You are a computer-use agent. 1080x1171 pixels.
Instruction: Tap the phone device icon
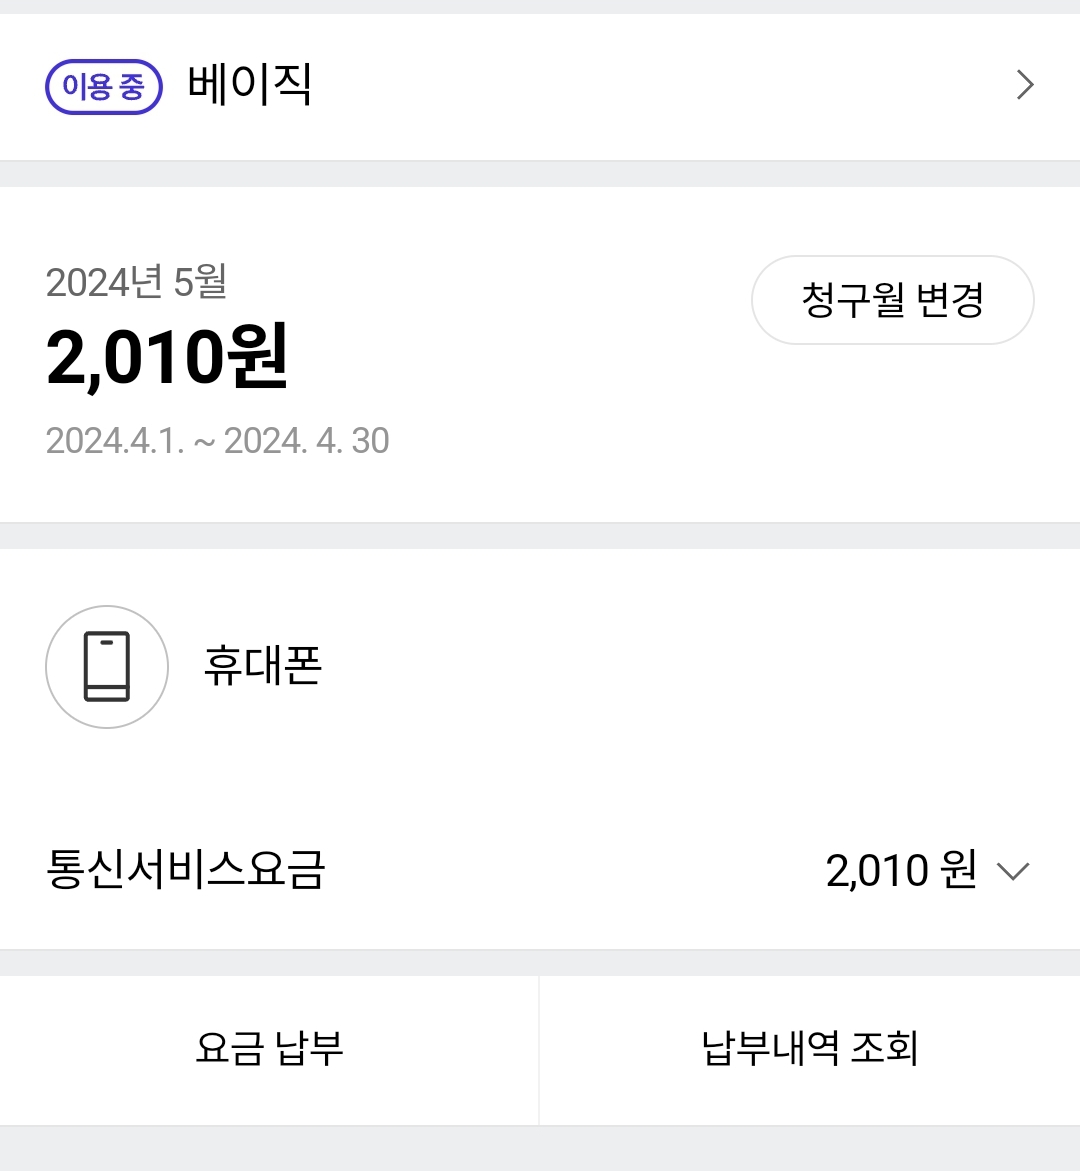(107, 666)
